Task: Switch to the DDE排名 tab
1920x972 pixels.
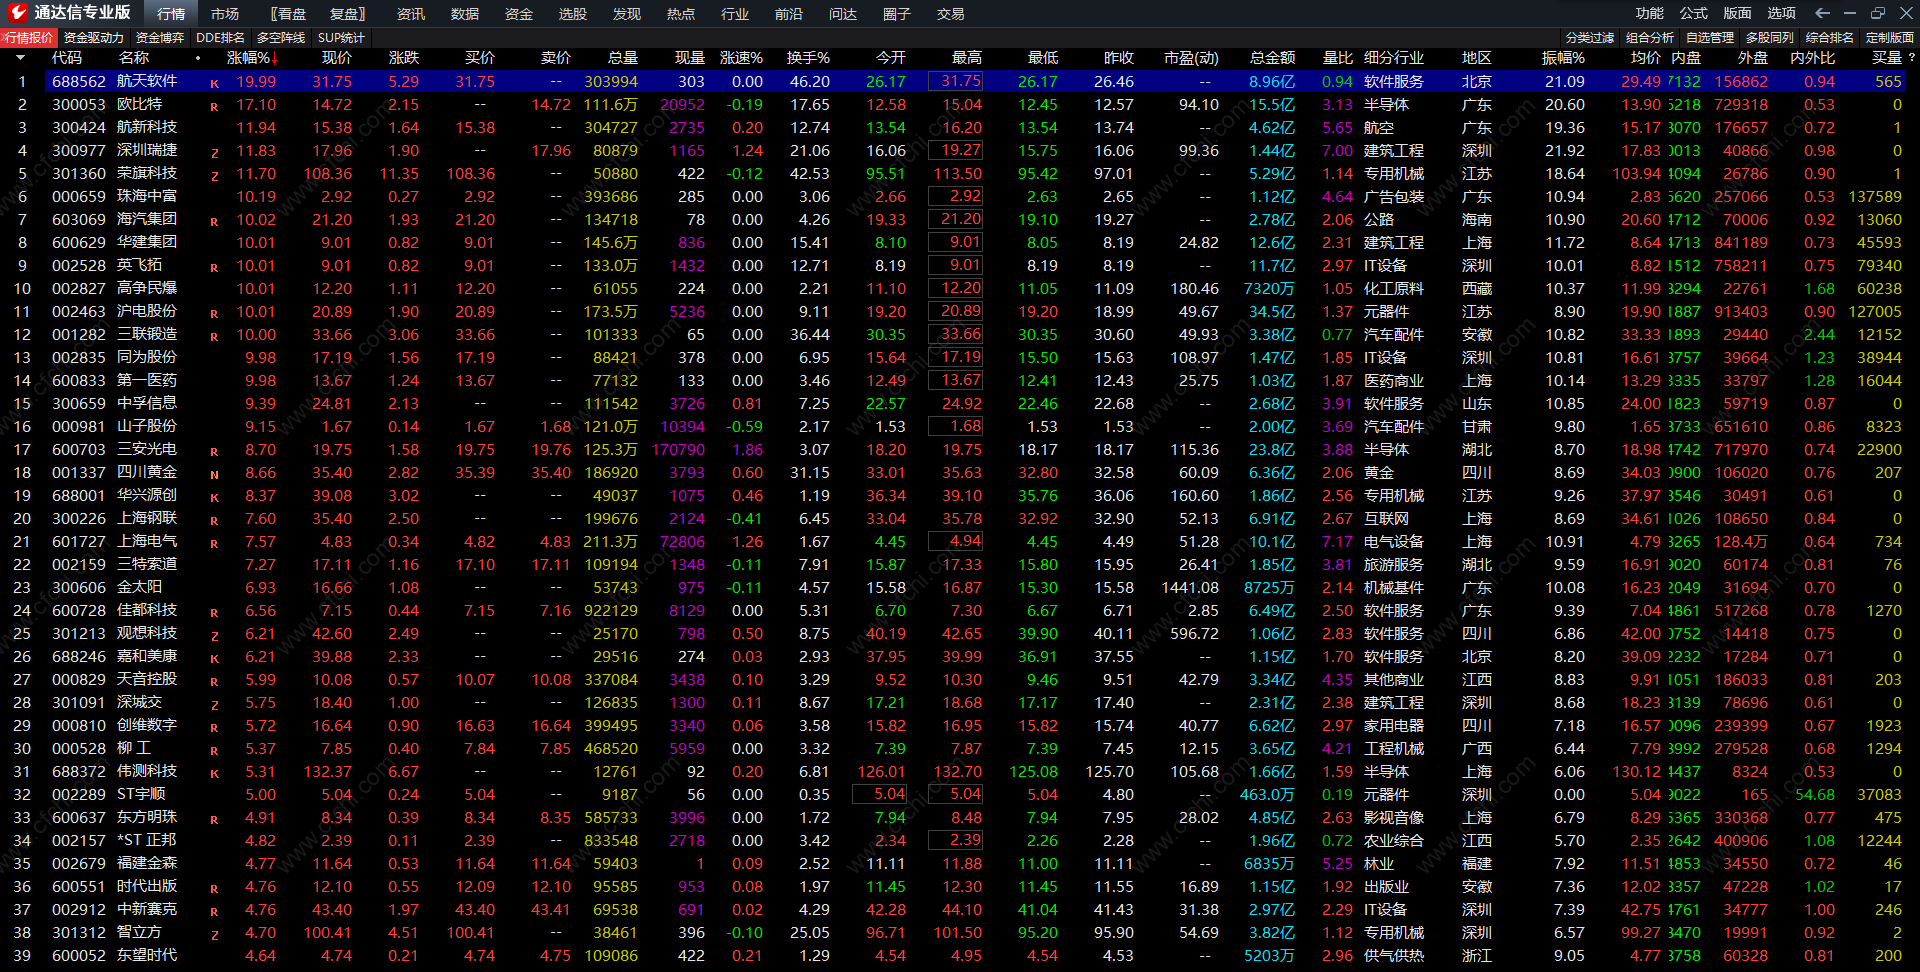Action: tap(221, 38)
